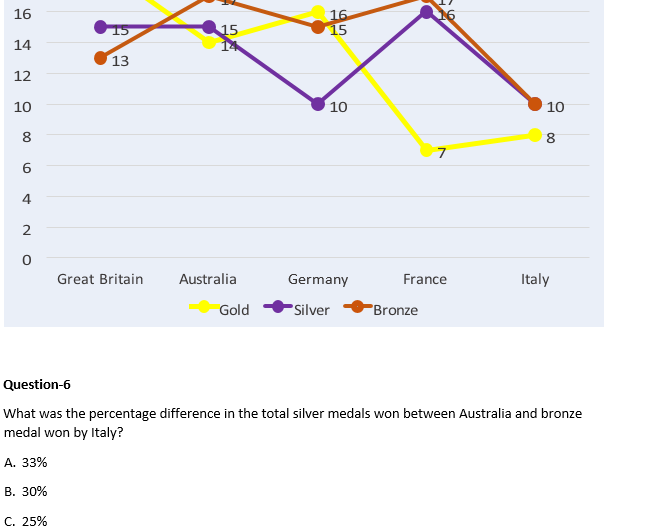Select answer option A. 33%
Screen dimensions: 668x532
coord(26,462)
